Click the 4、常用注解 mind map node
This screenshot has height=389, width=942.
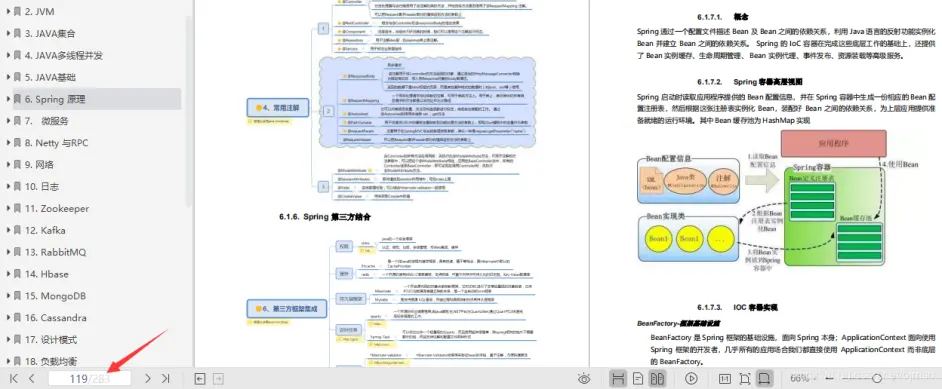(278, 108)
